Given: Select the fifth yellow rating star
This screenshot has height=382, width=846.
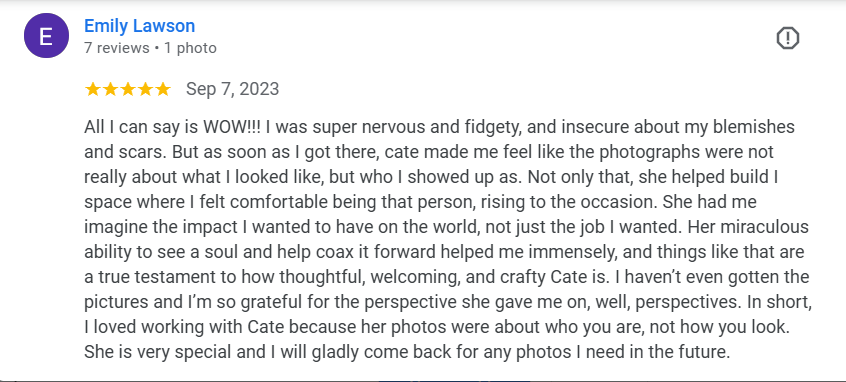Looking at the screenshot, I should [x=162, y=89].
